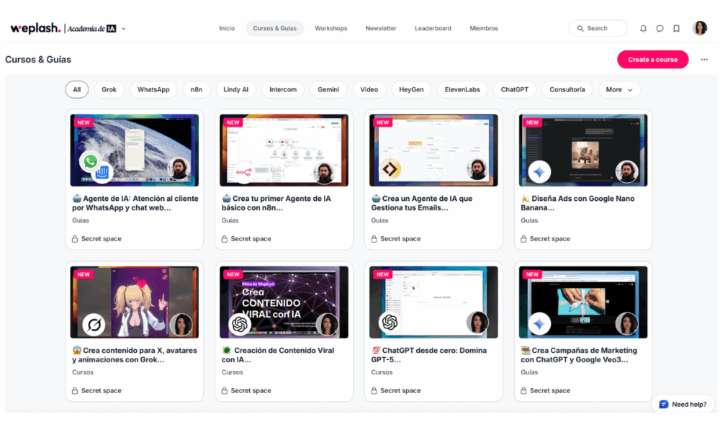Open the chat messages icon
The width and height of the screenshot is (720, 432).
point(660,28)
